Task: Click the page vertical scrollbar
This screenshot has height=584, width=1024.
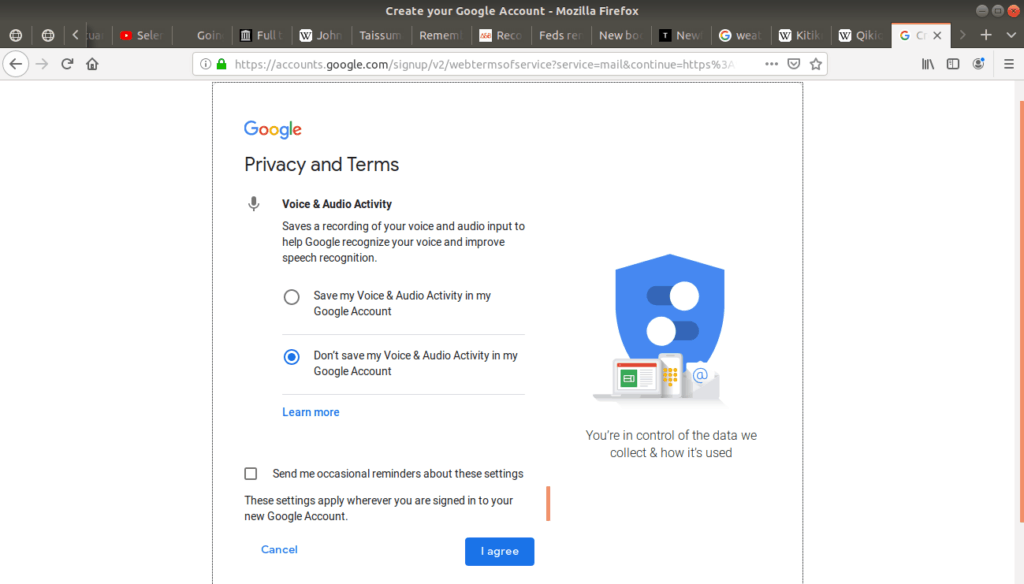Action: (1021, 312)
